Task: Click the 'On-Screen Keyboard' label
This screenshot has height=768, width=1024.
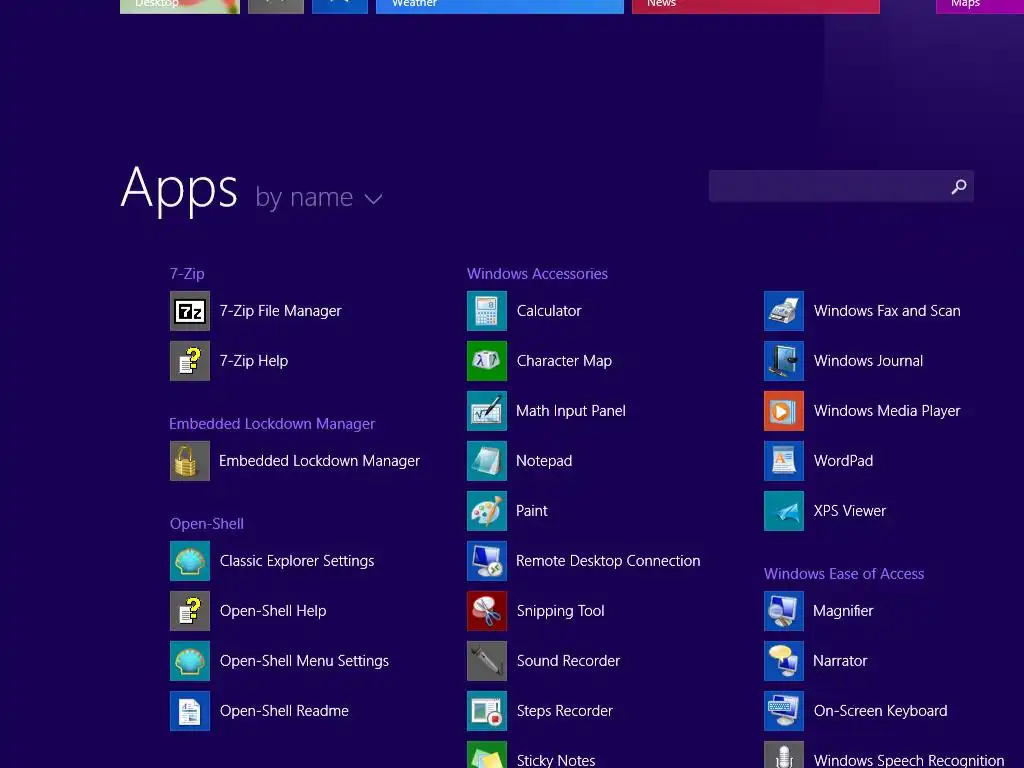Action: pyautogui.click(x=880, y=711)
